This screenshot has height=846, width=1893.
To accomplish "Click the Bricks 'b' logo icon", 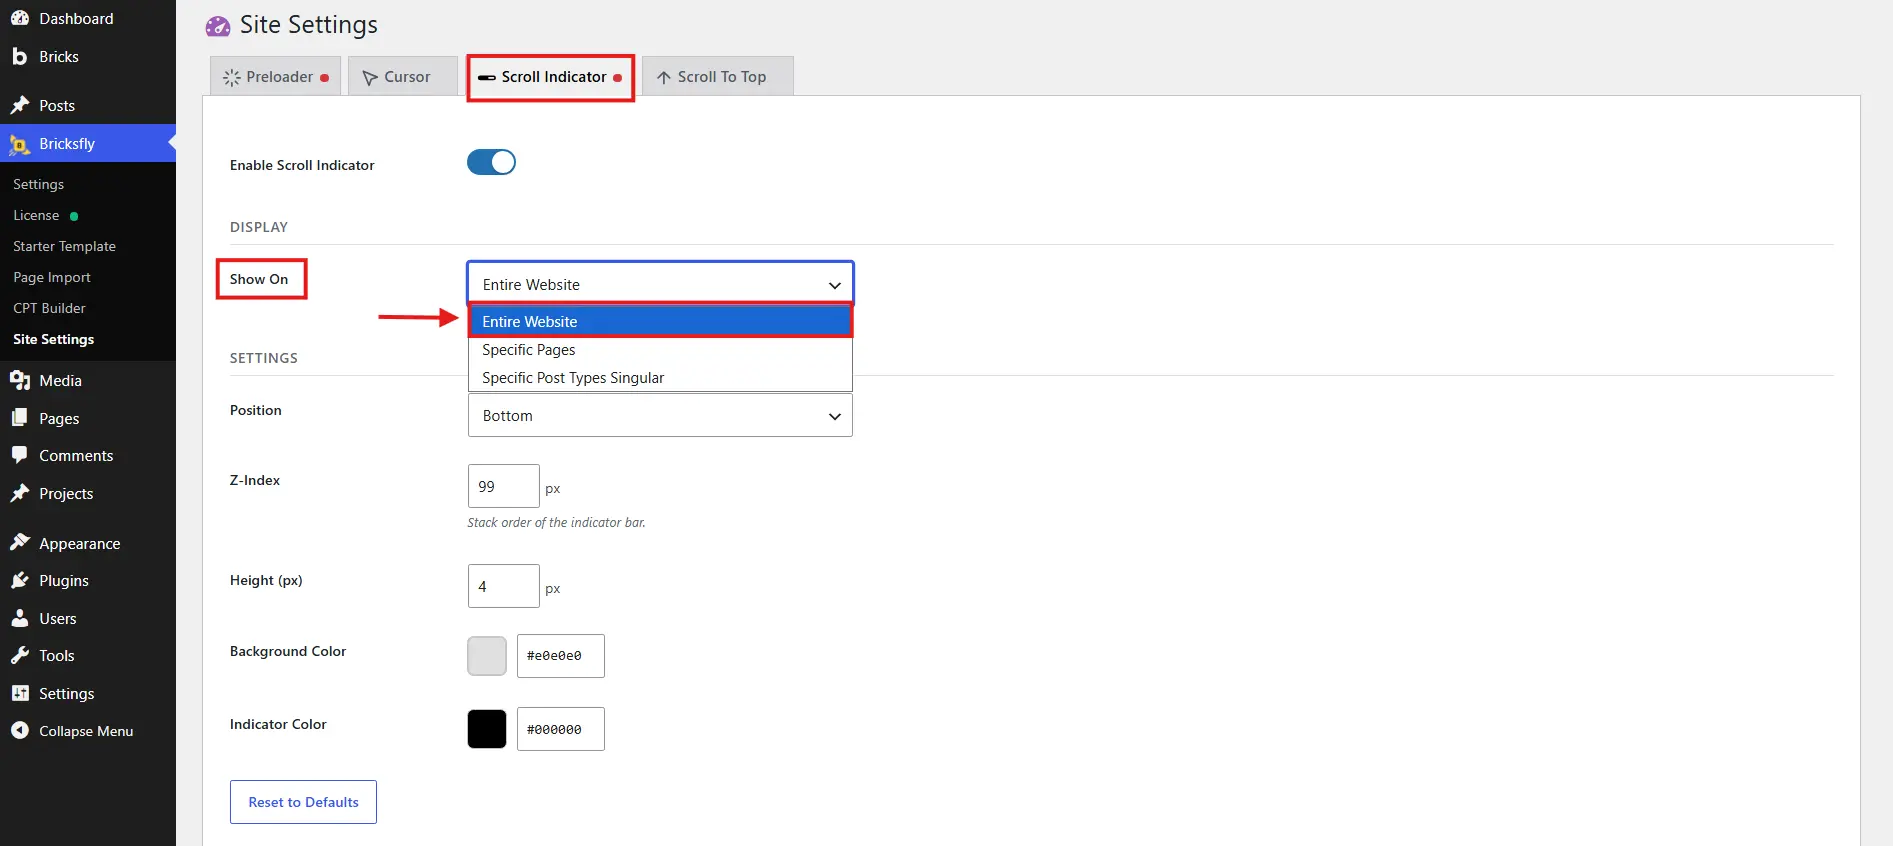I will coord(20,56).
